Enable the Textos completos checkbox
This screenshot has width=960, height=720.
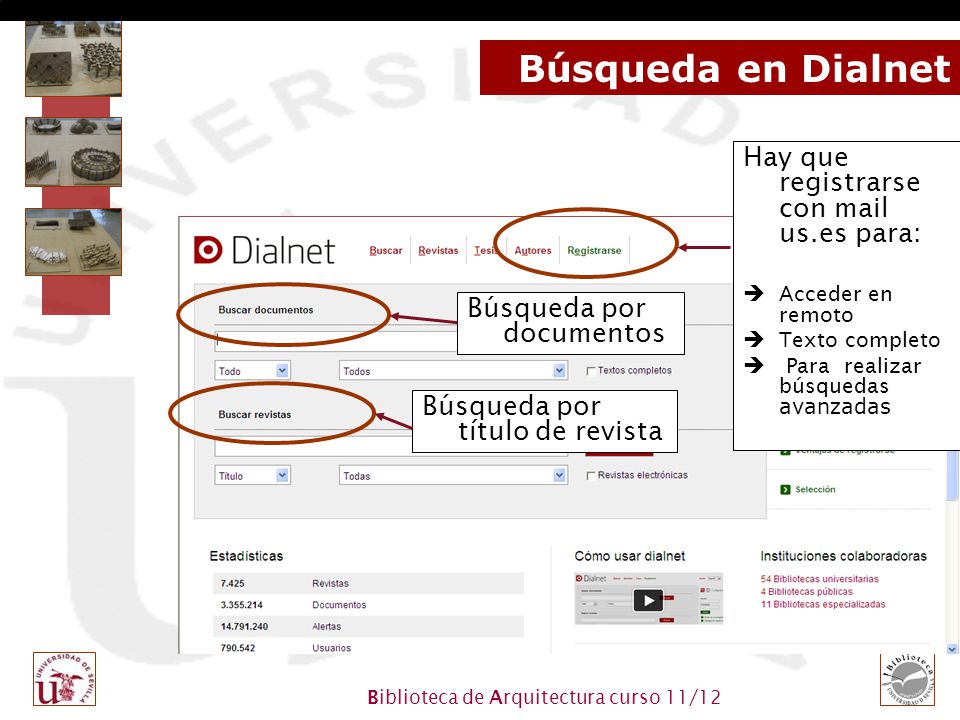pyautogui.click(x=591, y=370)
